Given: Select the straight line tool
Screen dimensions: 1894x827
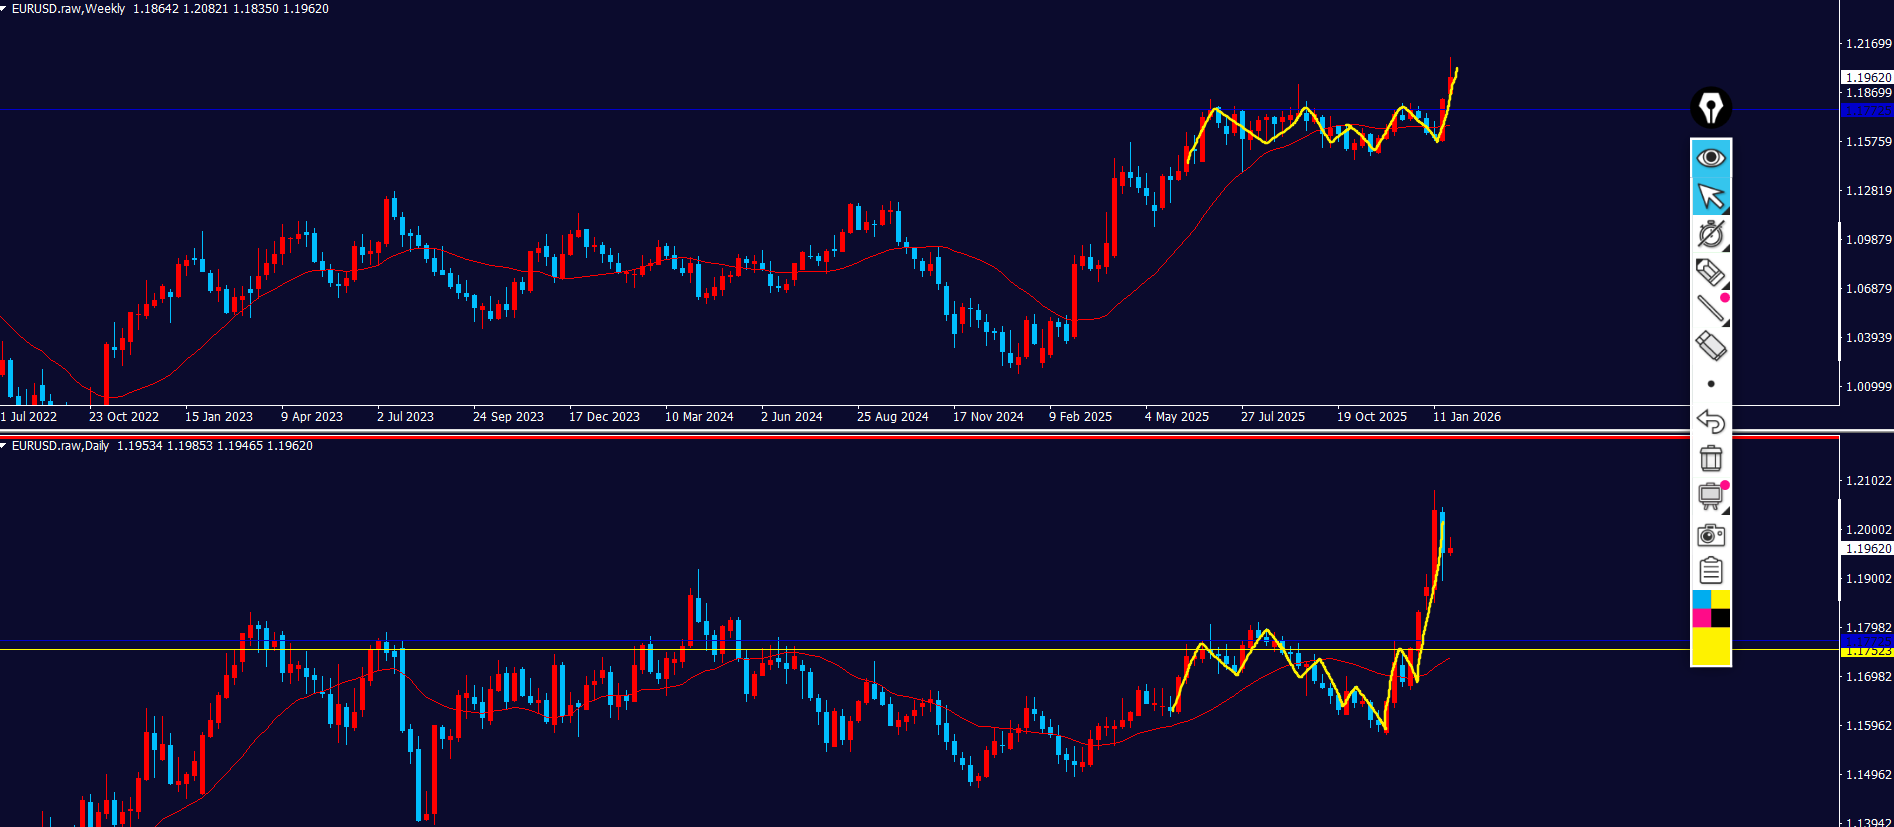Looking at the screenshot, I should [x=1710, y=309].
